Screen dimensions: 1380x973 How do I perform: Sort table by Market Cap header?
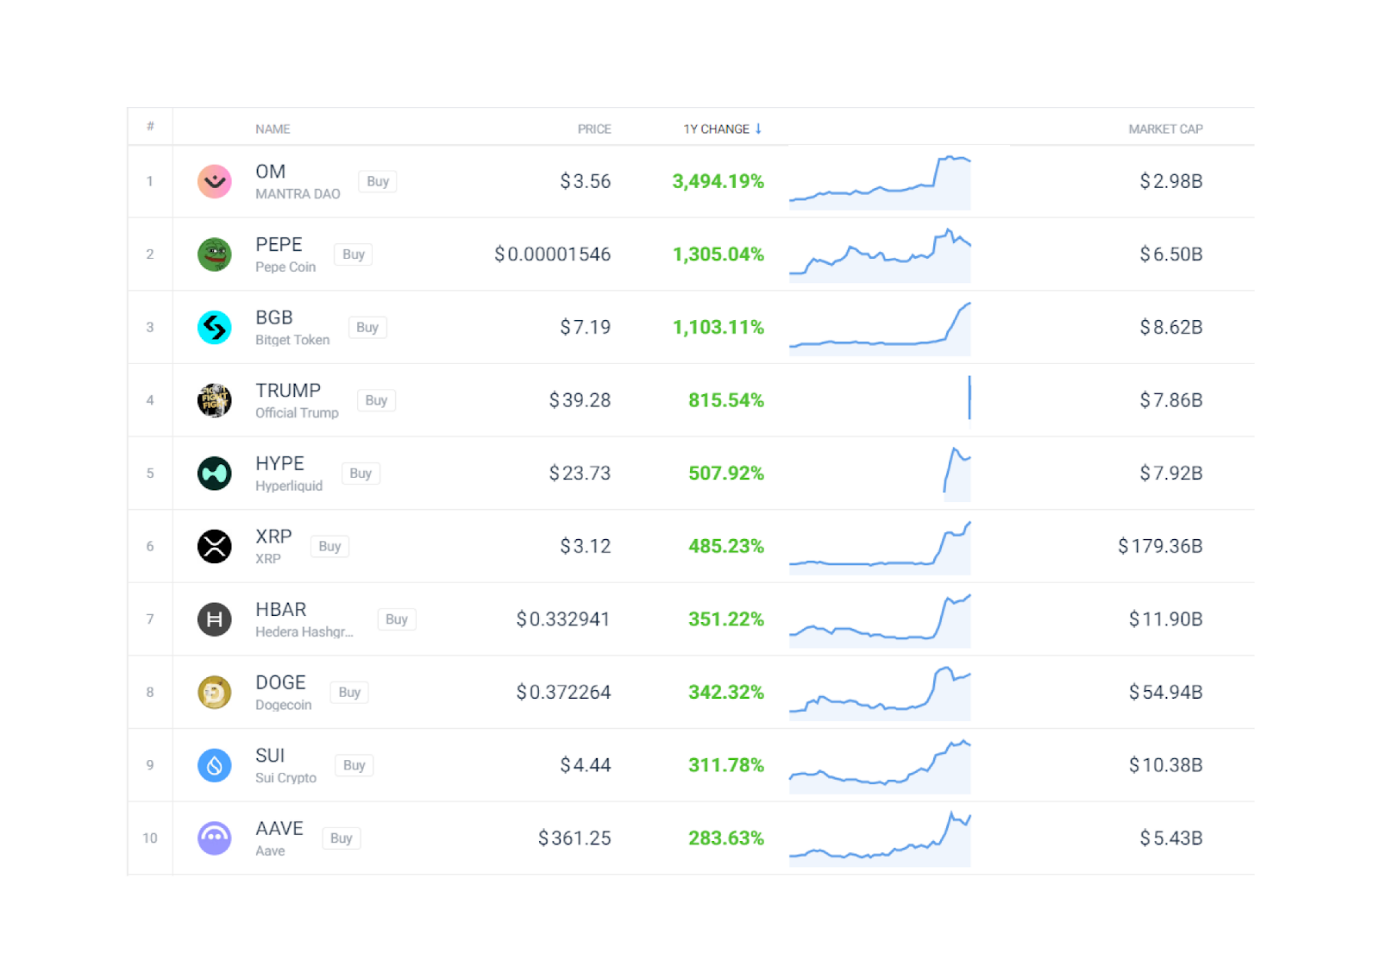[1165, 129]
